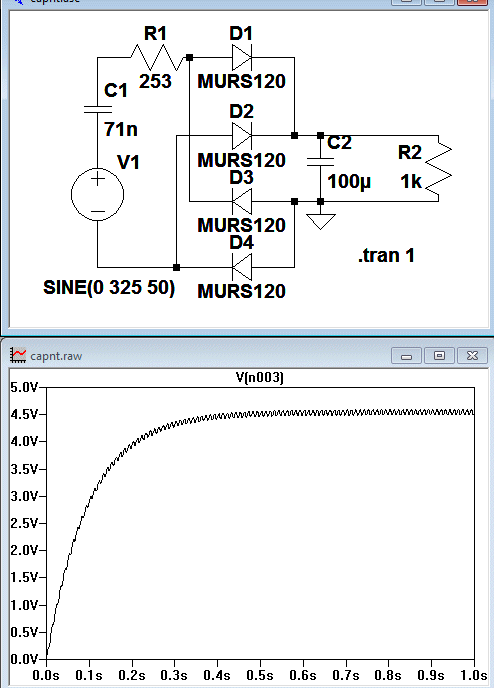Select the D4 diode symbol
Screen dimensions: 494x688
click(242, 267)
